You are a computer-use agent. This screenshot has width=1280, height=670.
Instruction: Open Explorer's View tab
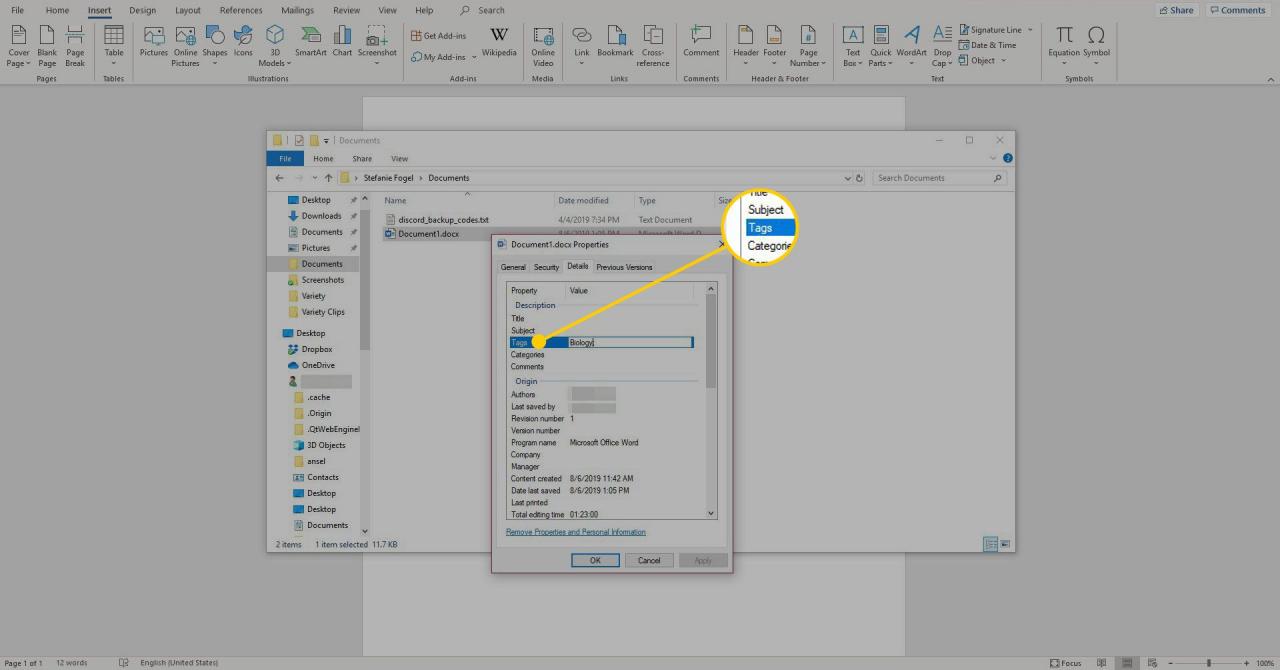coord(399,158)
